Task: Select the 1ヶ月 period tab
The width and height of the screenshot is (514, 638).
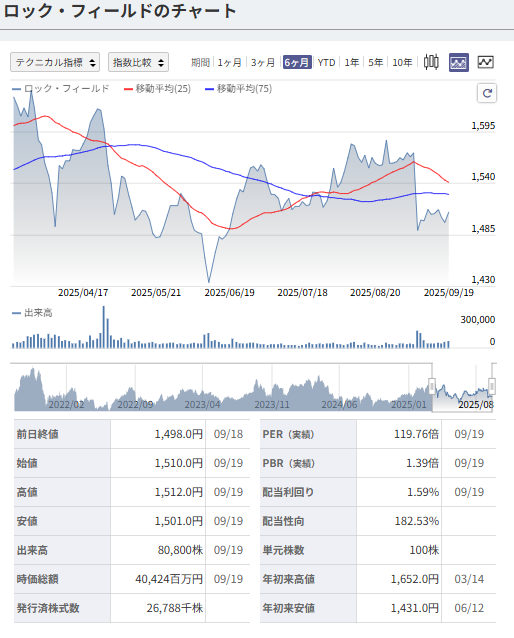Action: (x=229, y=63)
